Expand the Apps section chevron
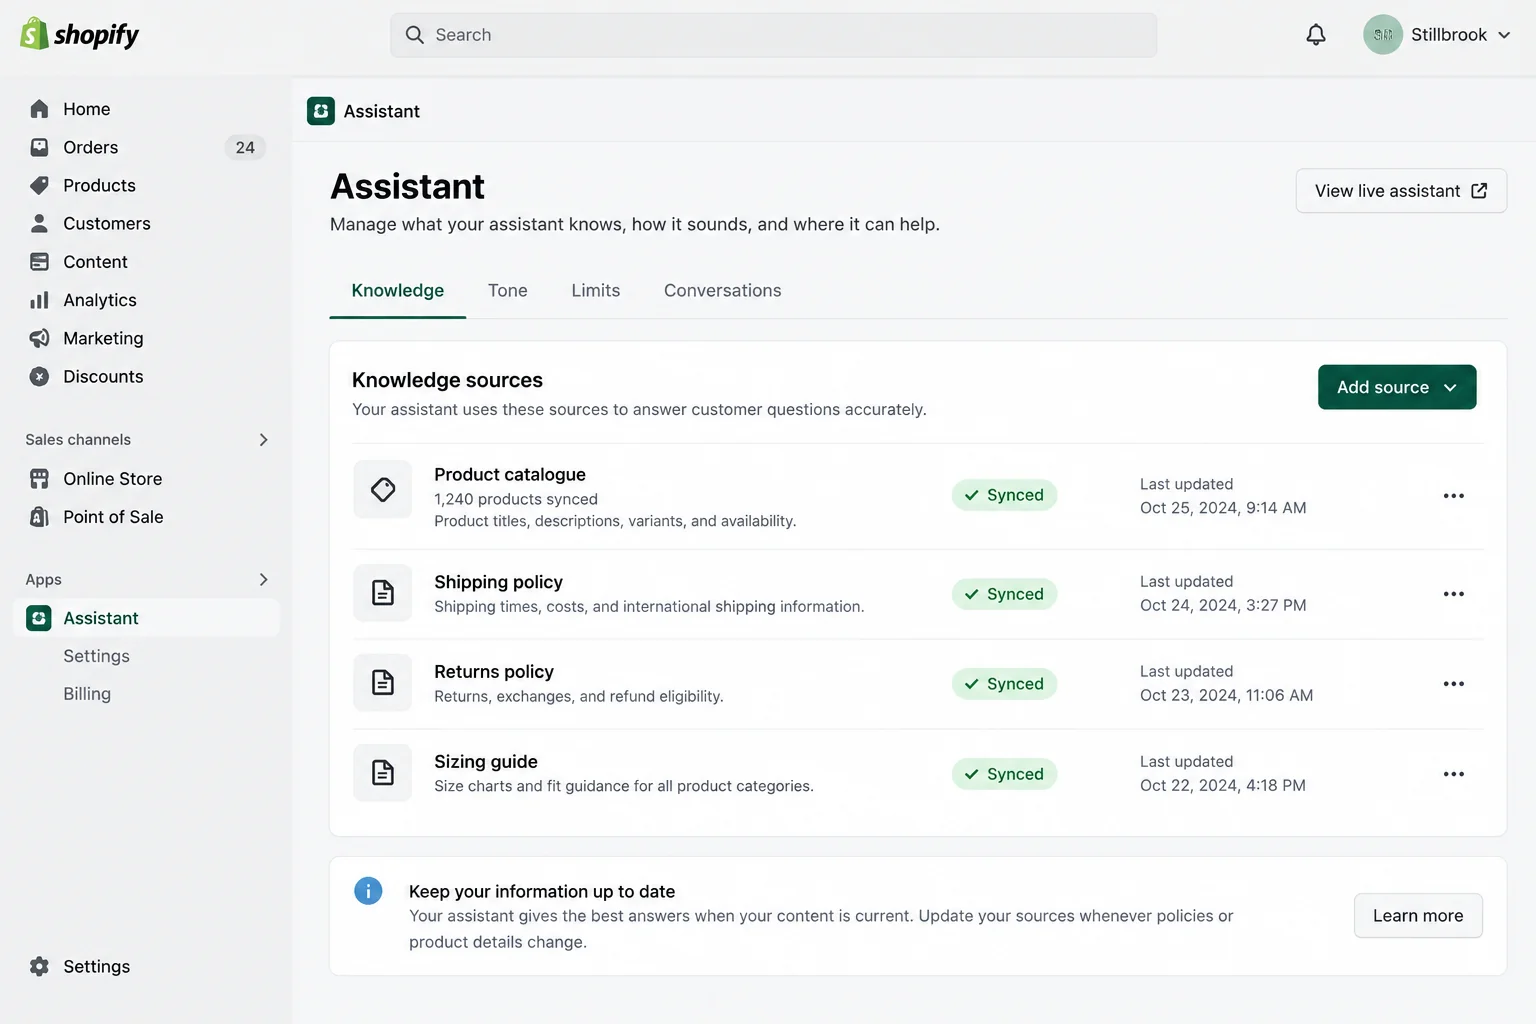The image size is (1536, 1024). [263, 580]
